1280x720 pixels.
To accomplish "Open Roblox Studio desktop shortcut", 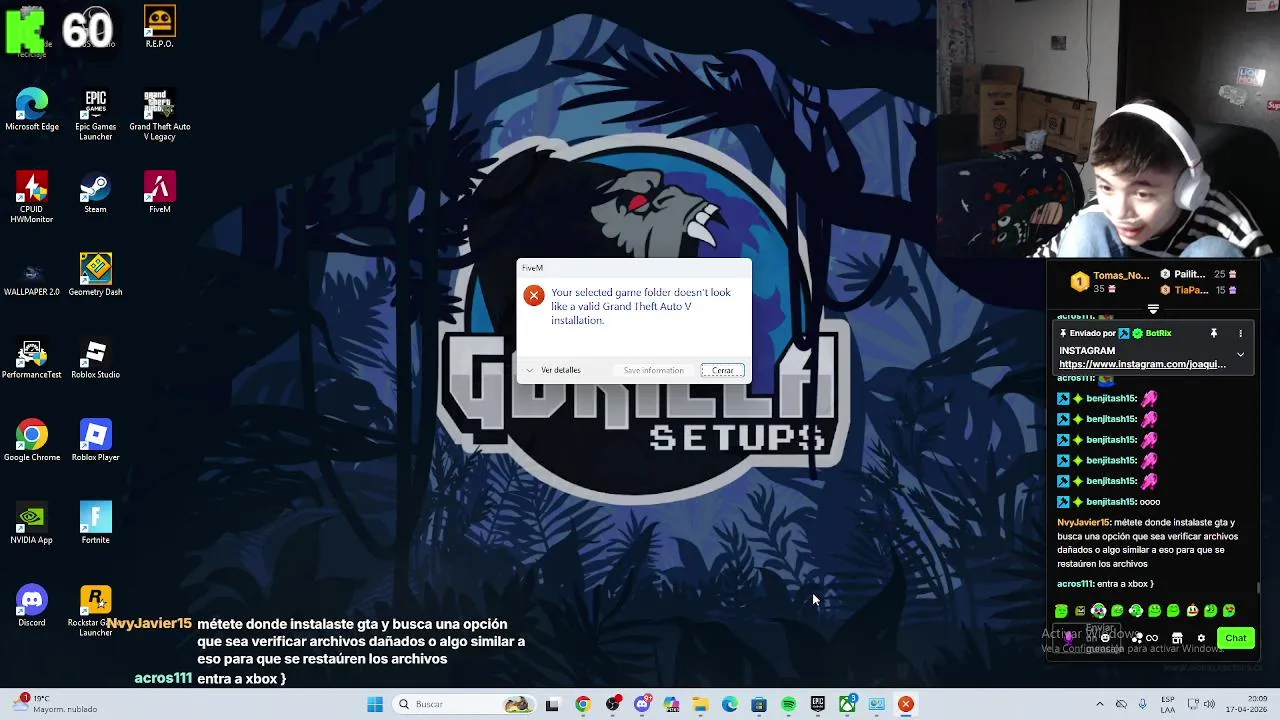I will point(96,359).
